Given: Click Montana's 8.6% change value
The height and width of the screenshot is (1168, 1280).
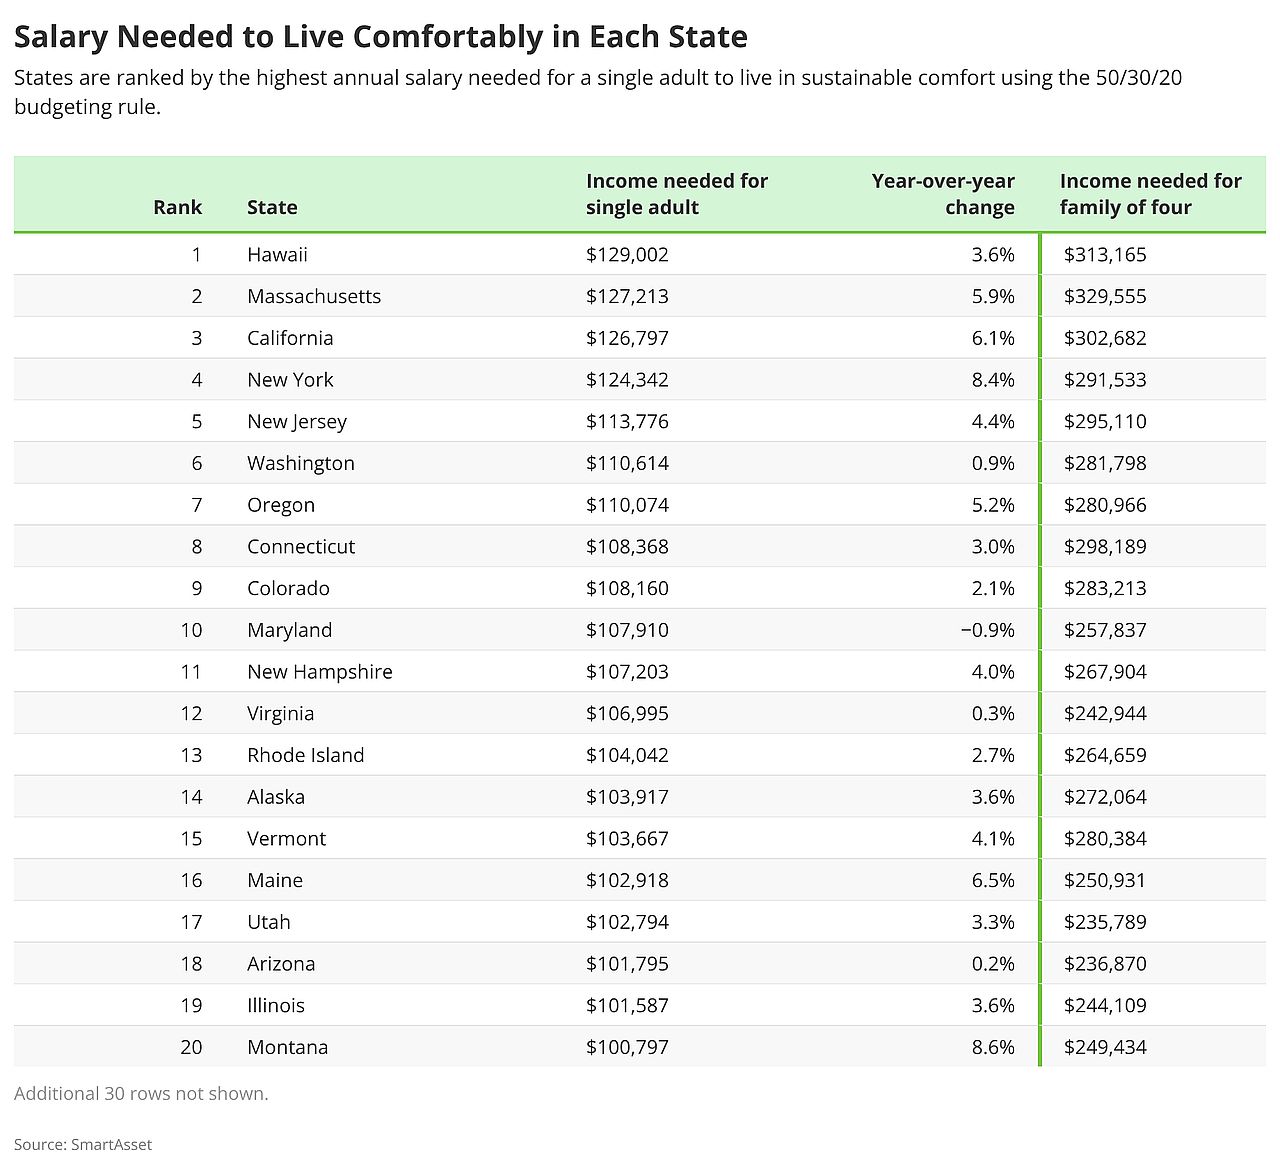Looking at the screenshot, I should tap(993, 1048).
